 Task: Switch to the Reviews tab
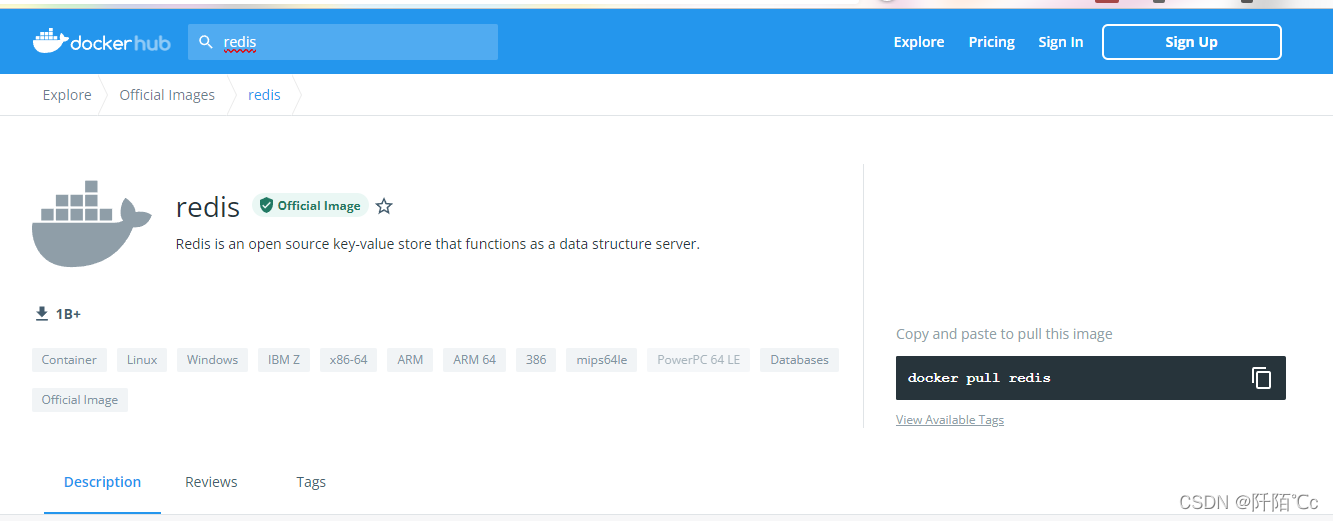[x=211, y=482]
